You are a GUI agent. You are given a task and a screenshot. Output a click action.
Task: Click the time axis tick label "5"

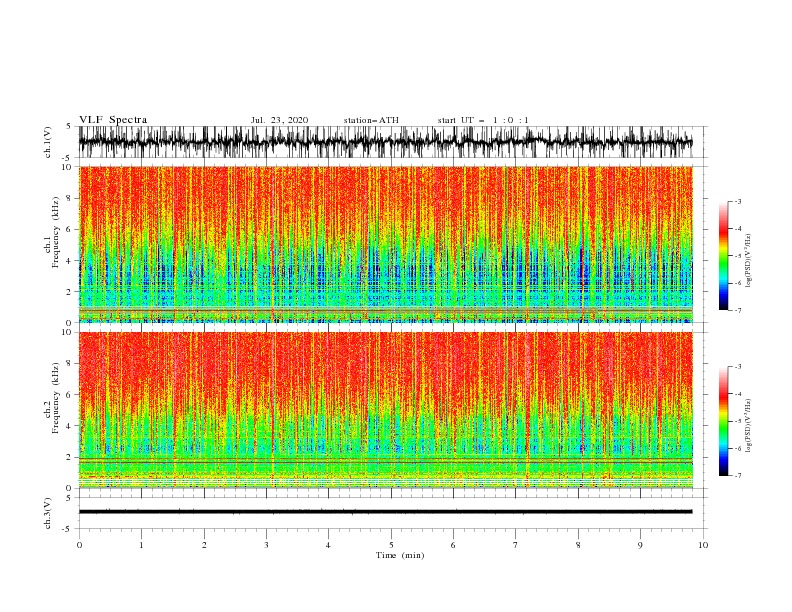391,545
